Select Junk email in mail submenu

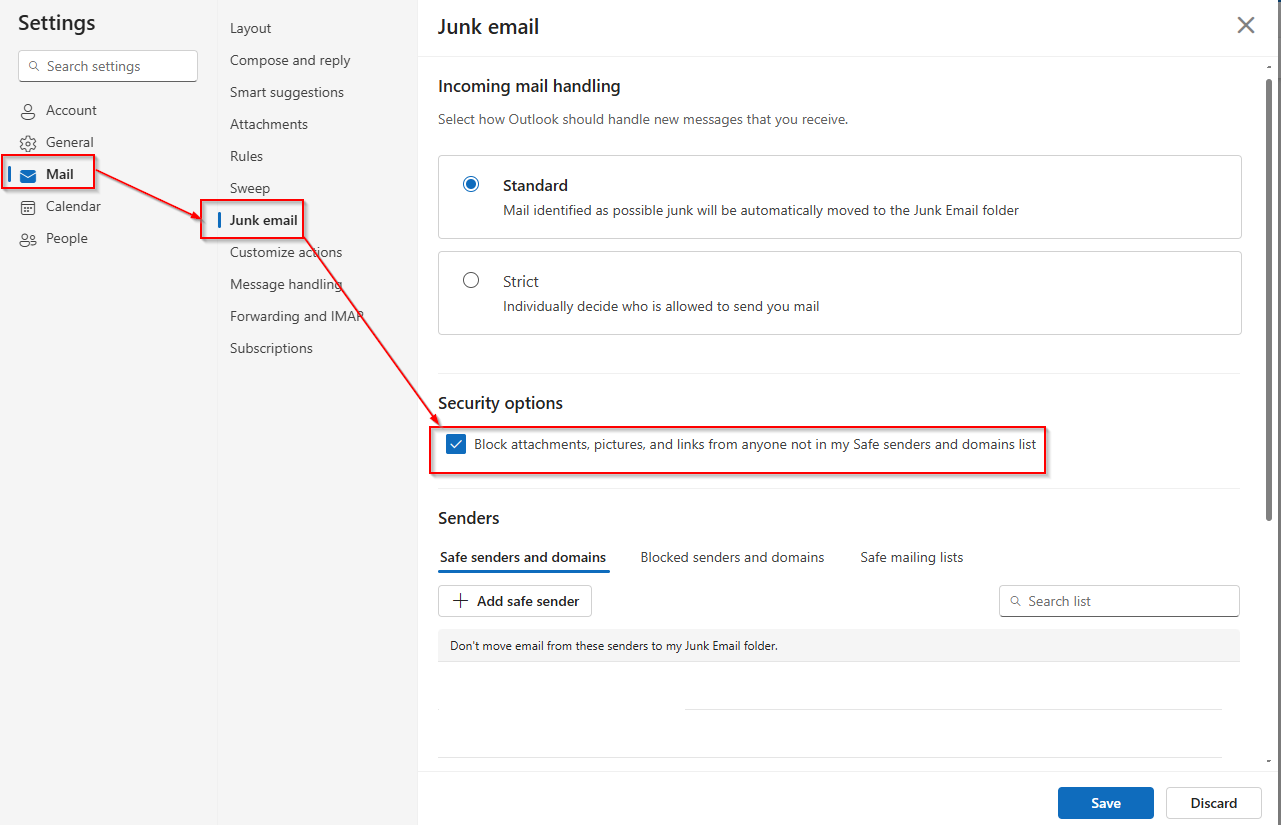[264, 220]
